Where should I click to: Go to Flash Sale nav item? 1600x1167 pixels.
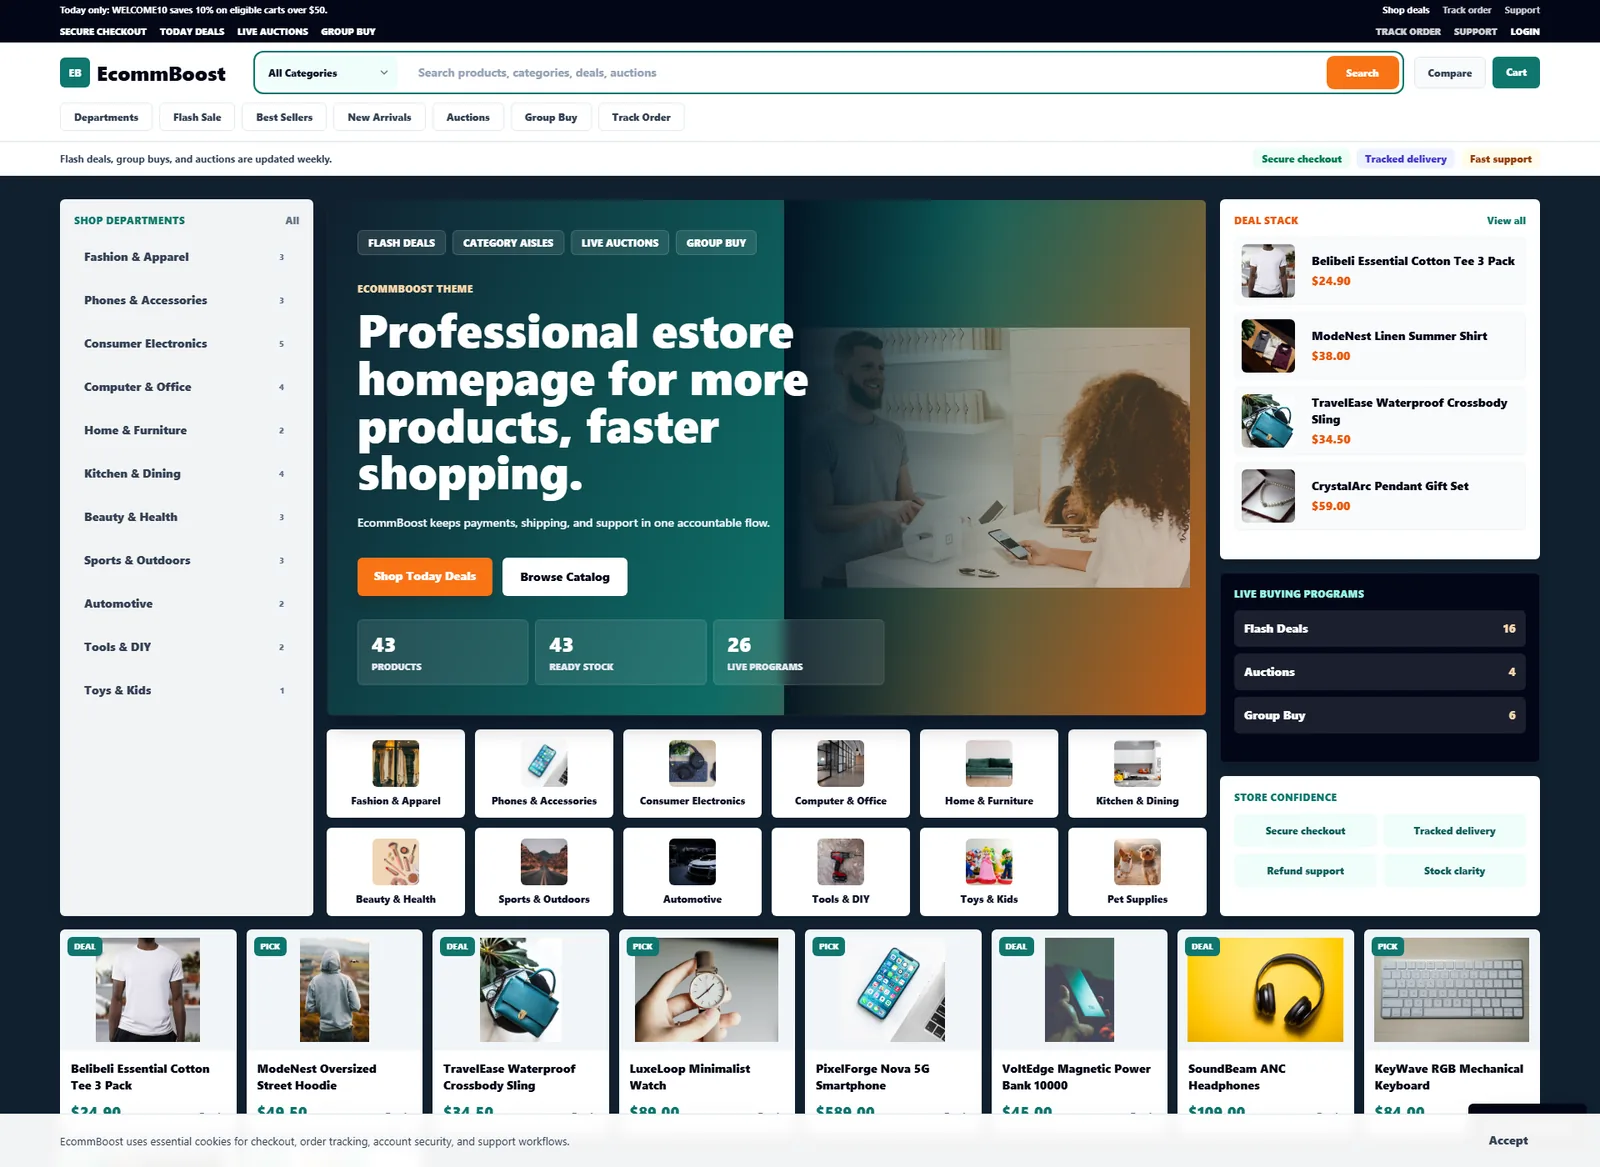tap(197, 117)
